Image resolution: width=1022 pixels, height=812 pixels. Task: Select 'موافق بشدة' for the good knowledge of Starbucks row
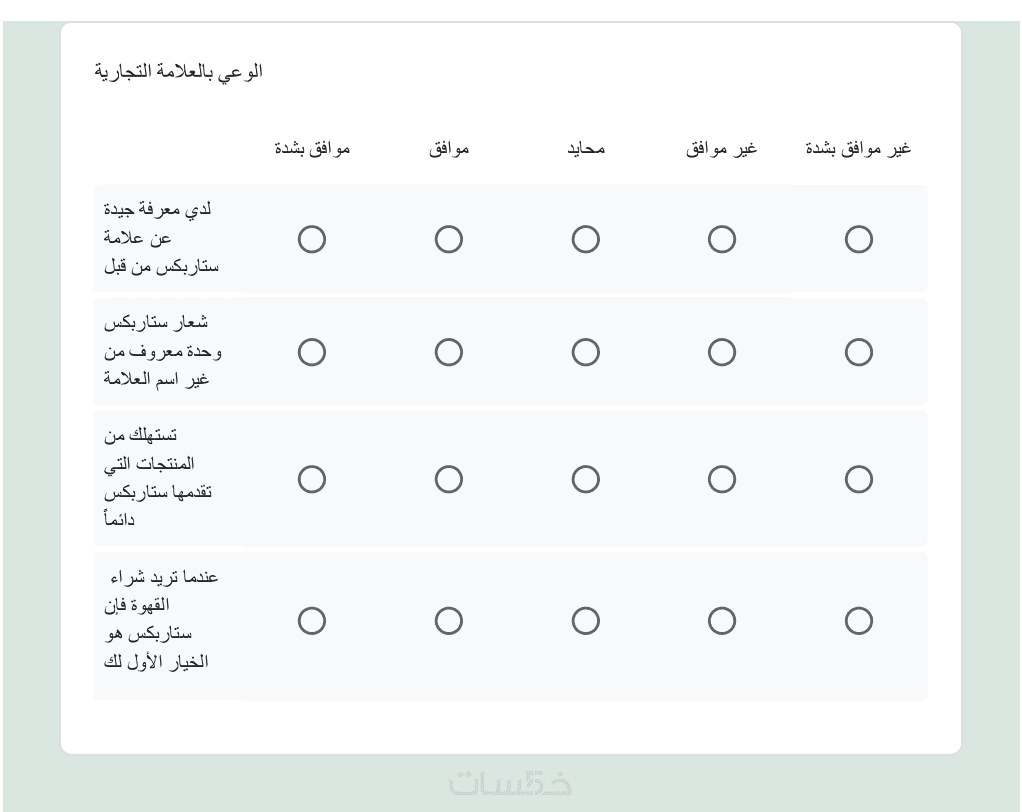tap(312, 239)
